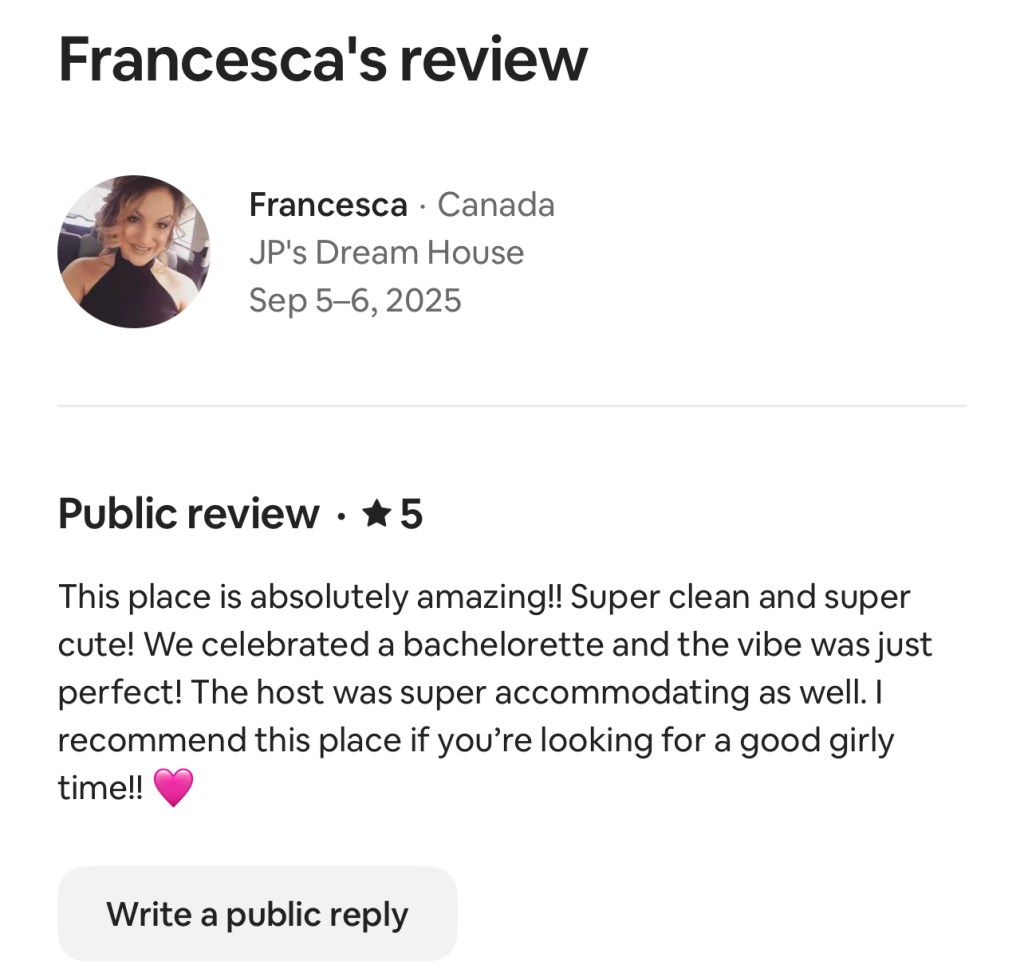The height and width of the screenshot is (976, 1024).
Task: Click the rating number 5
Action: [412, 514]
